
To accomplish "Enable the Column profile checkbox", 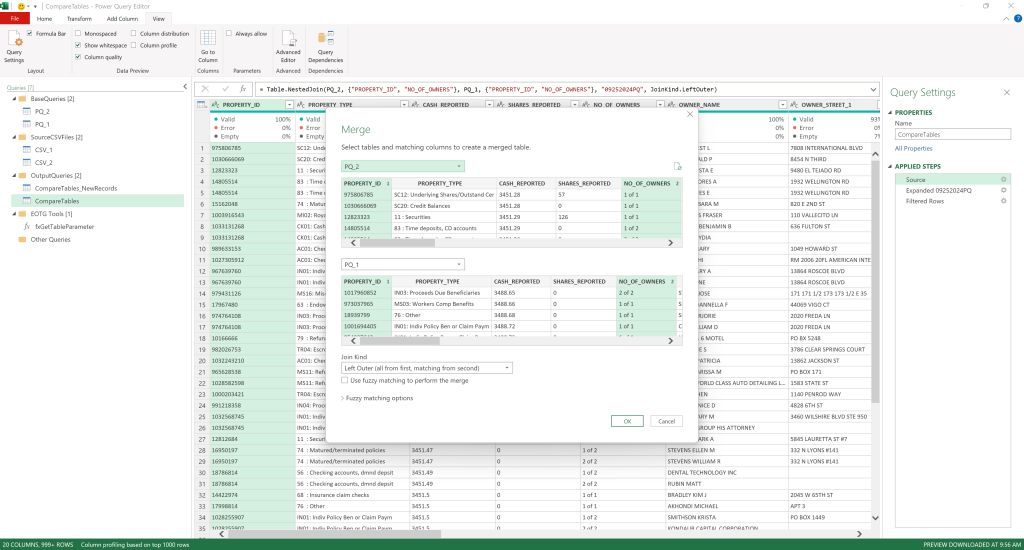I will coord(134,45).
